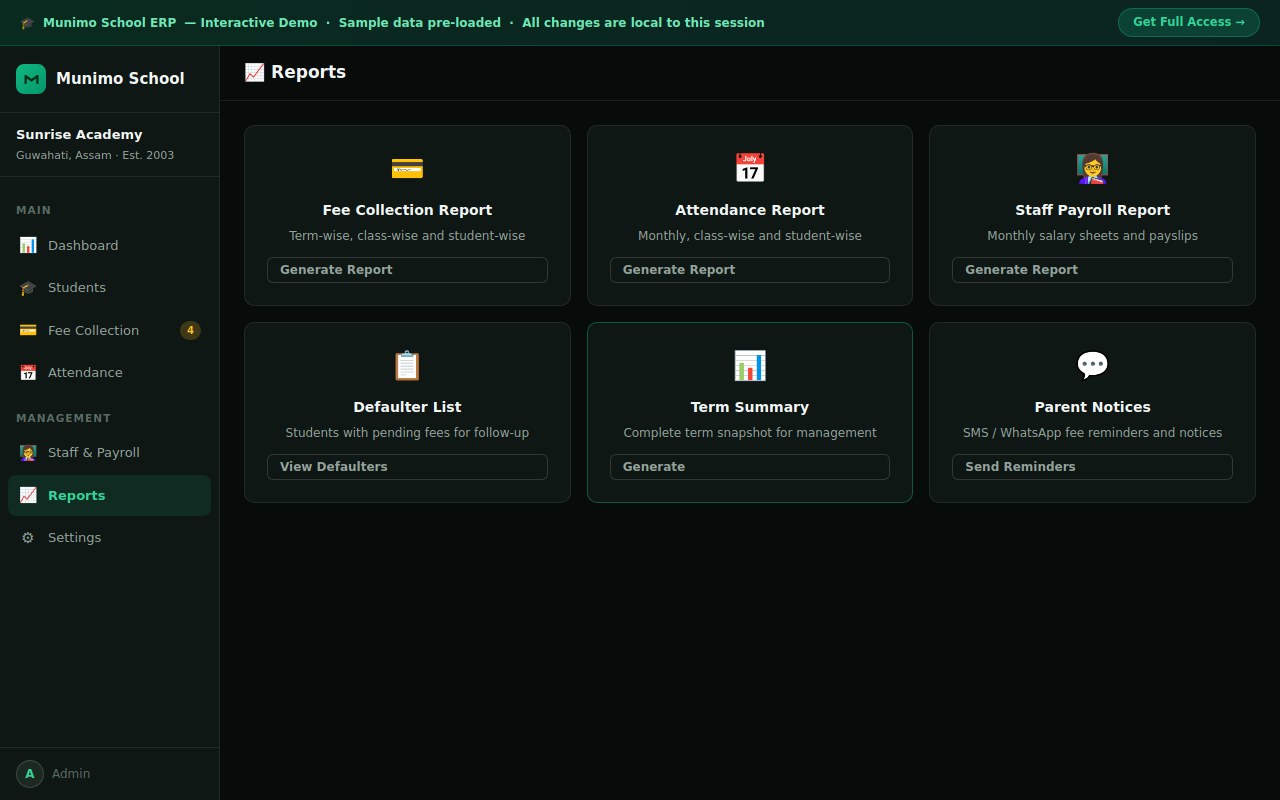The image size is (1280, 800).
Task: Click the Staff Payroll Report heading
Action: coord(1092,210)
